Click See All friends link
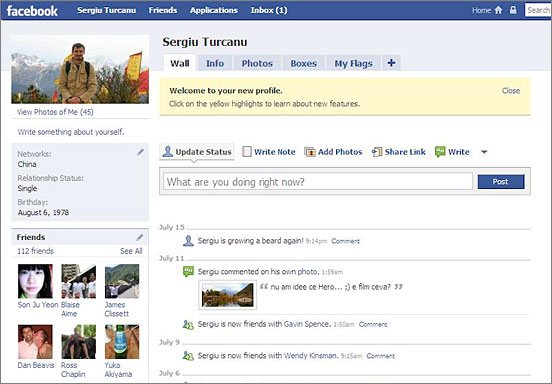This screenshot has width=552, height=384. coord(131,251)
